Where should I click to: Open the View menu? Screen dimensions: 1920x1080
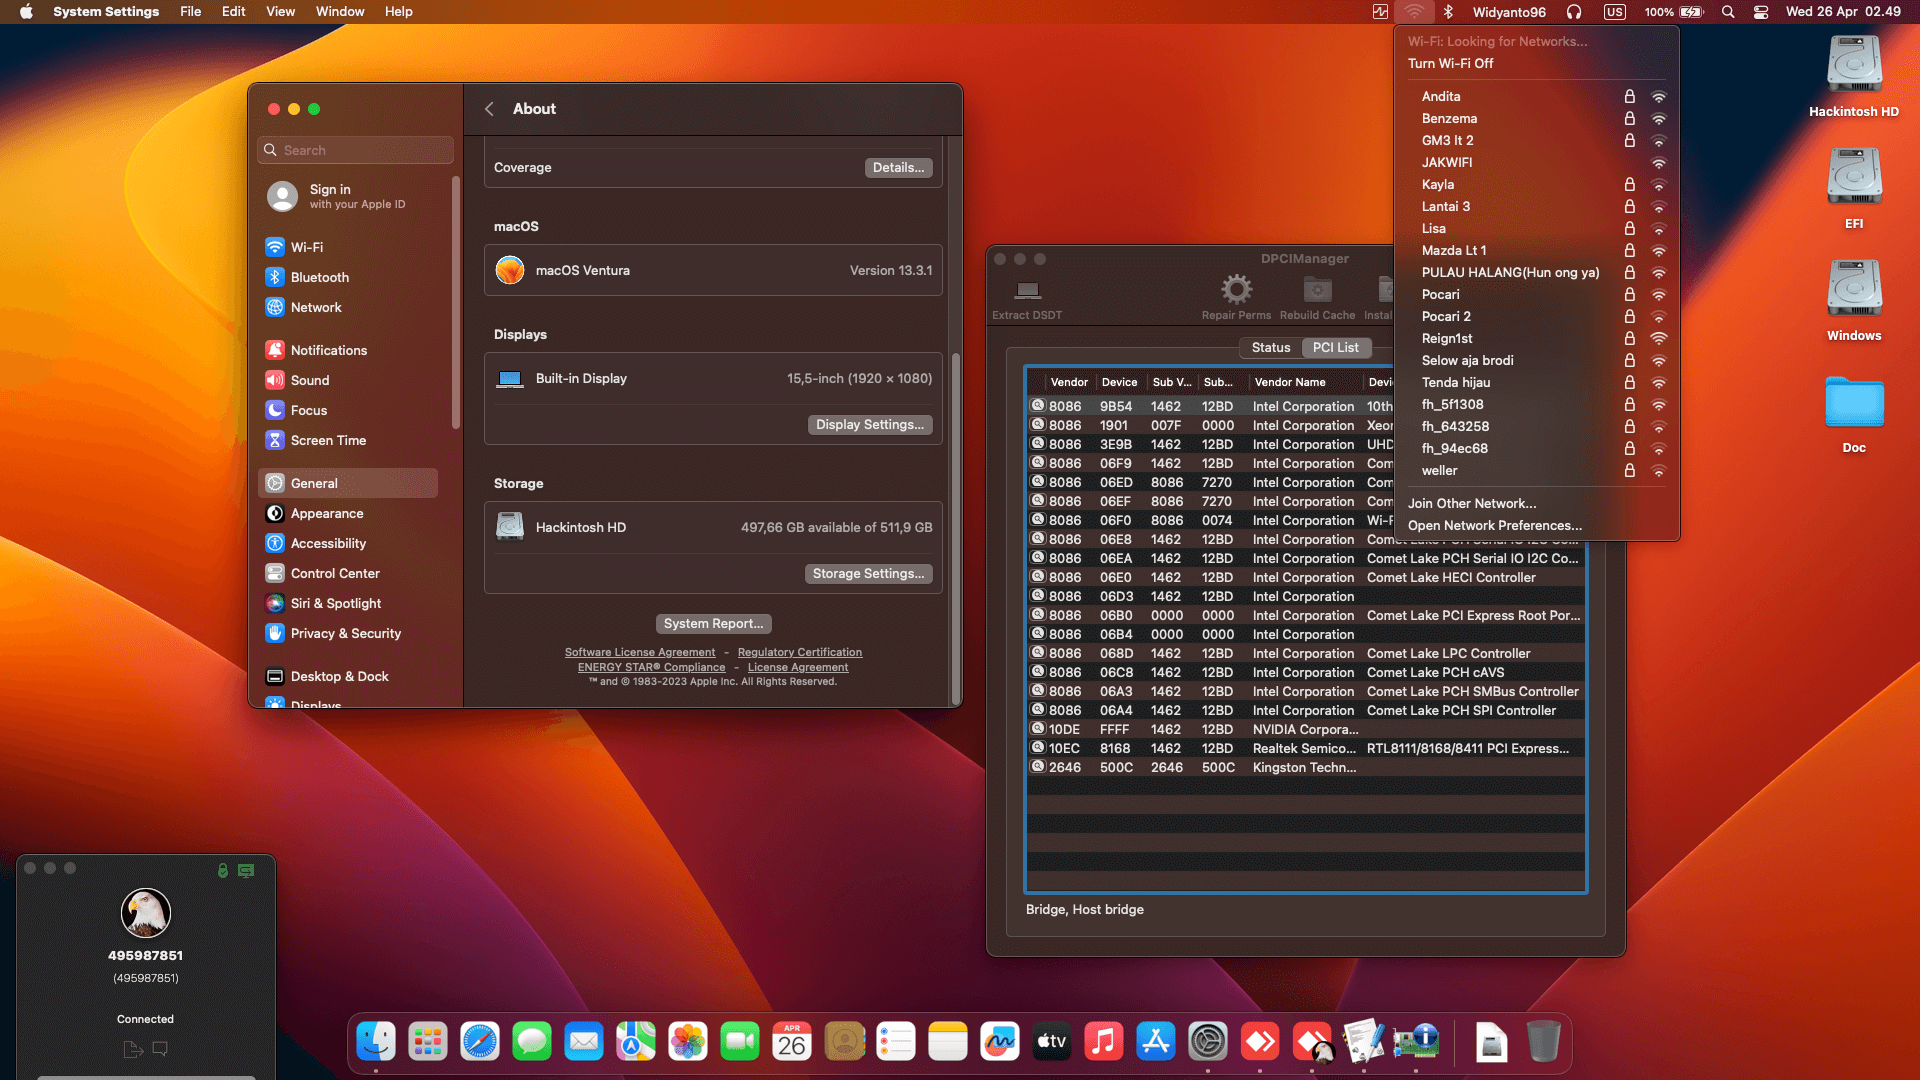(x=280, y=12)
